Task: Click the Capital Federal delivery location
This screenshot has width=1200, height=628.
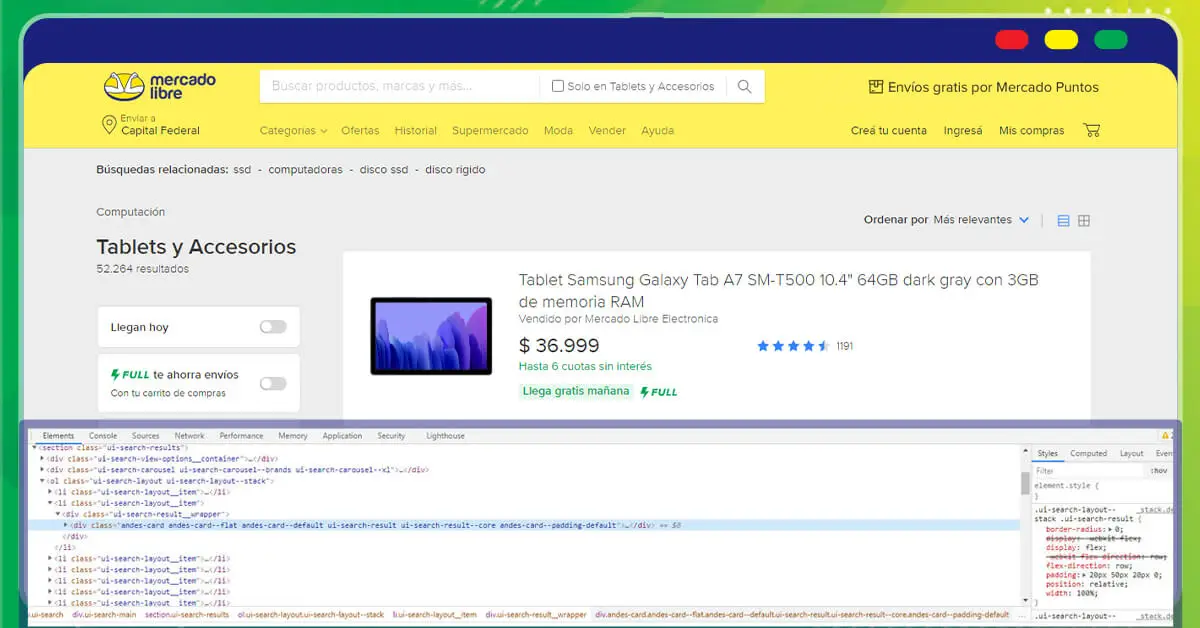Action: coord(160,131)
